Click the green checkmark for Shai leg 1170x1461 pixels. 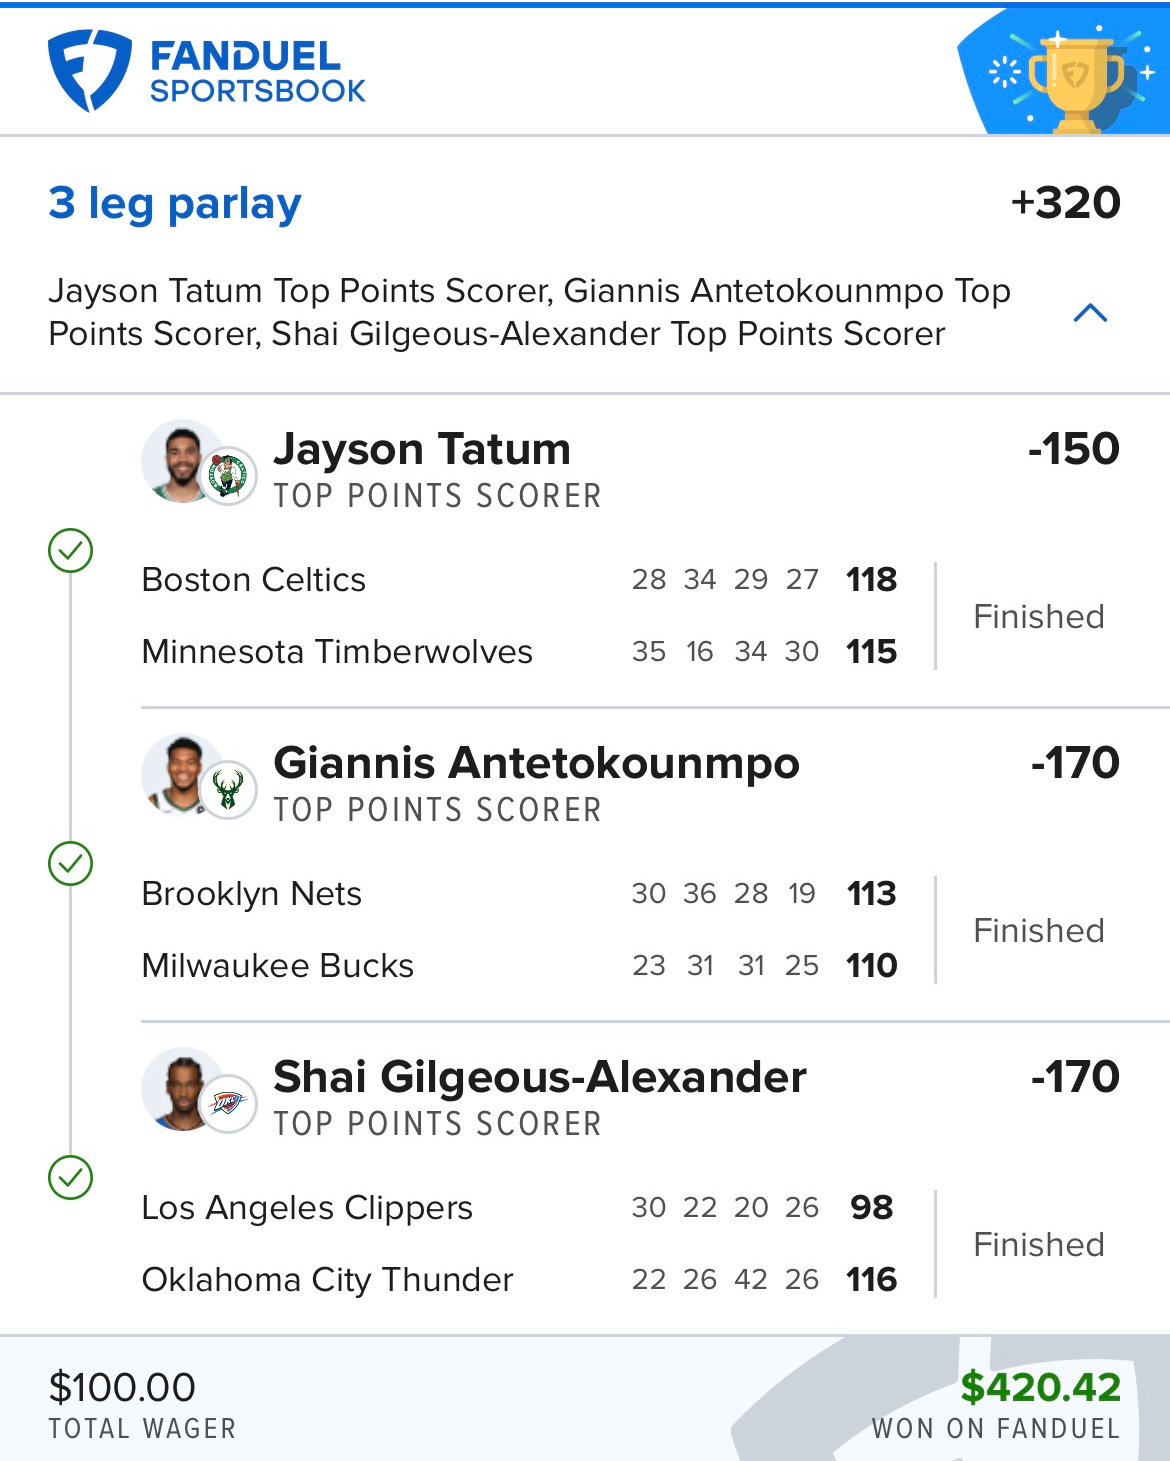coord(71,1177)
